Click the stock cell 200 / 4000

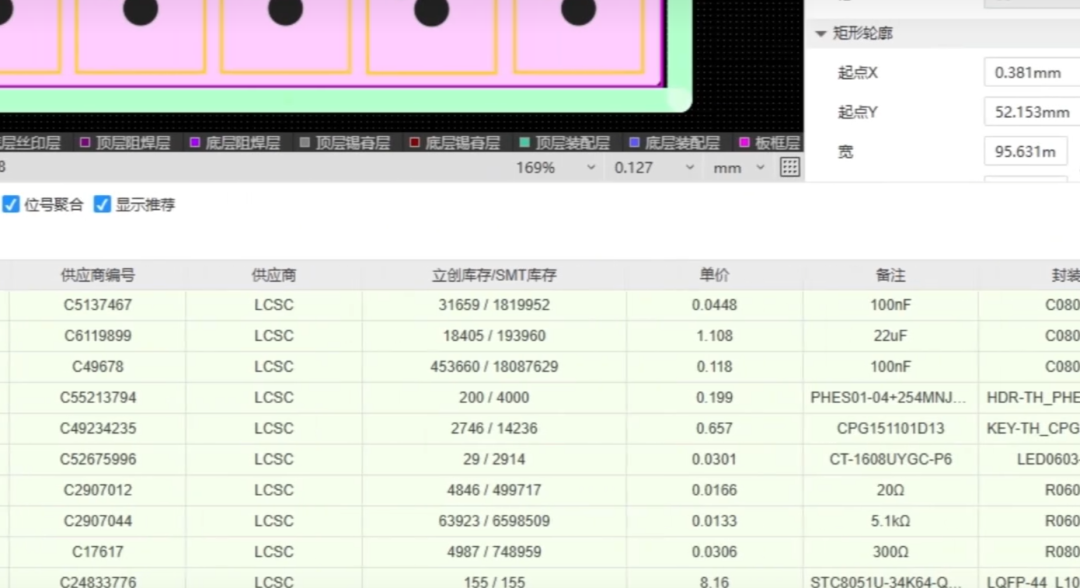click(x=494, y=398)
